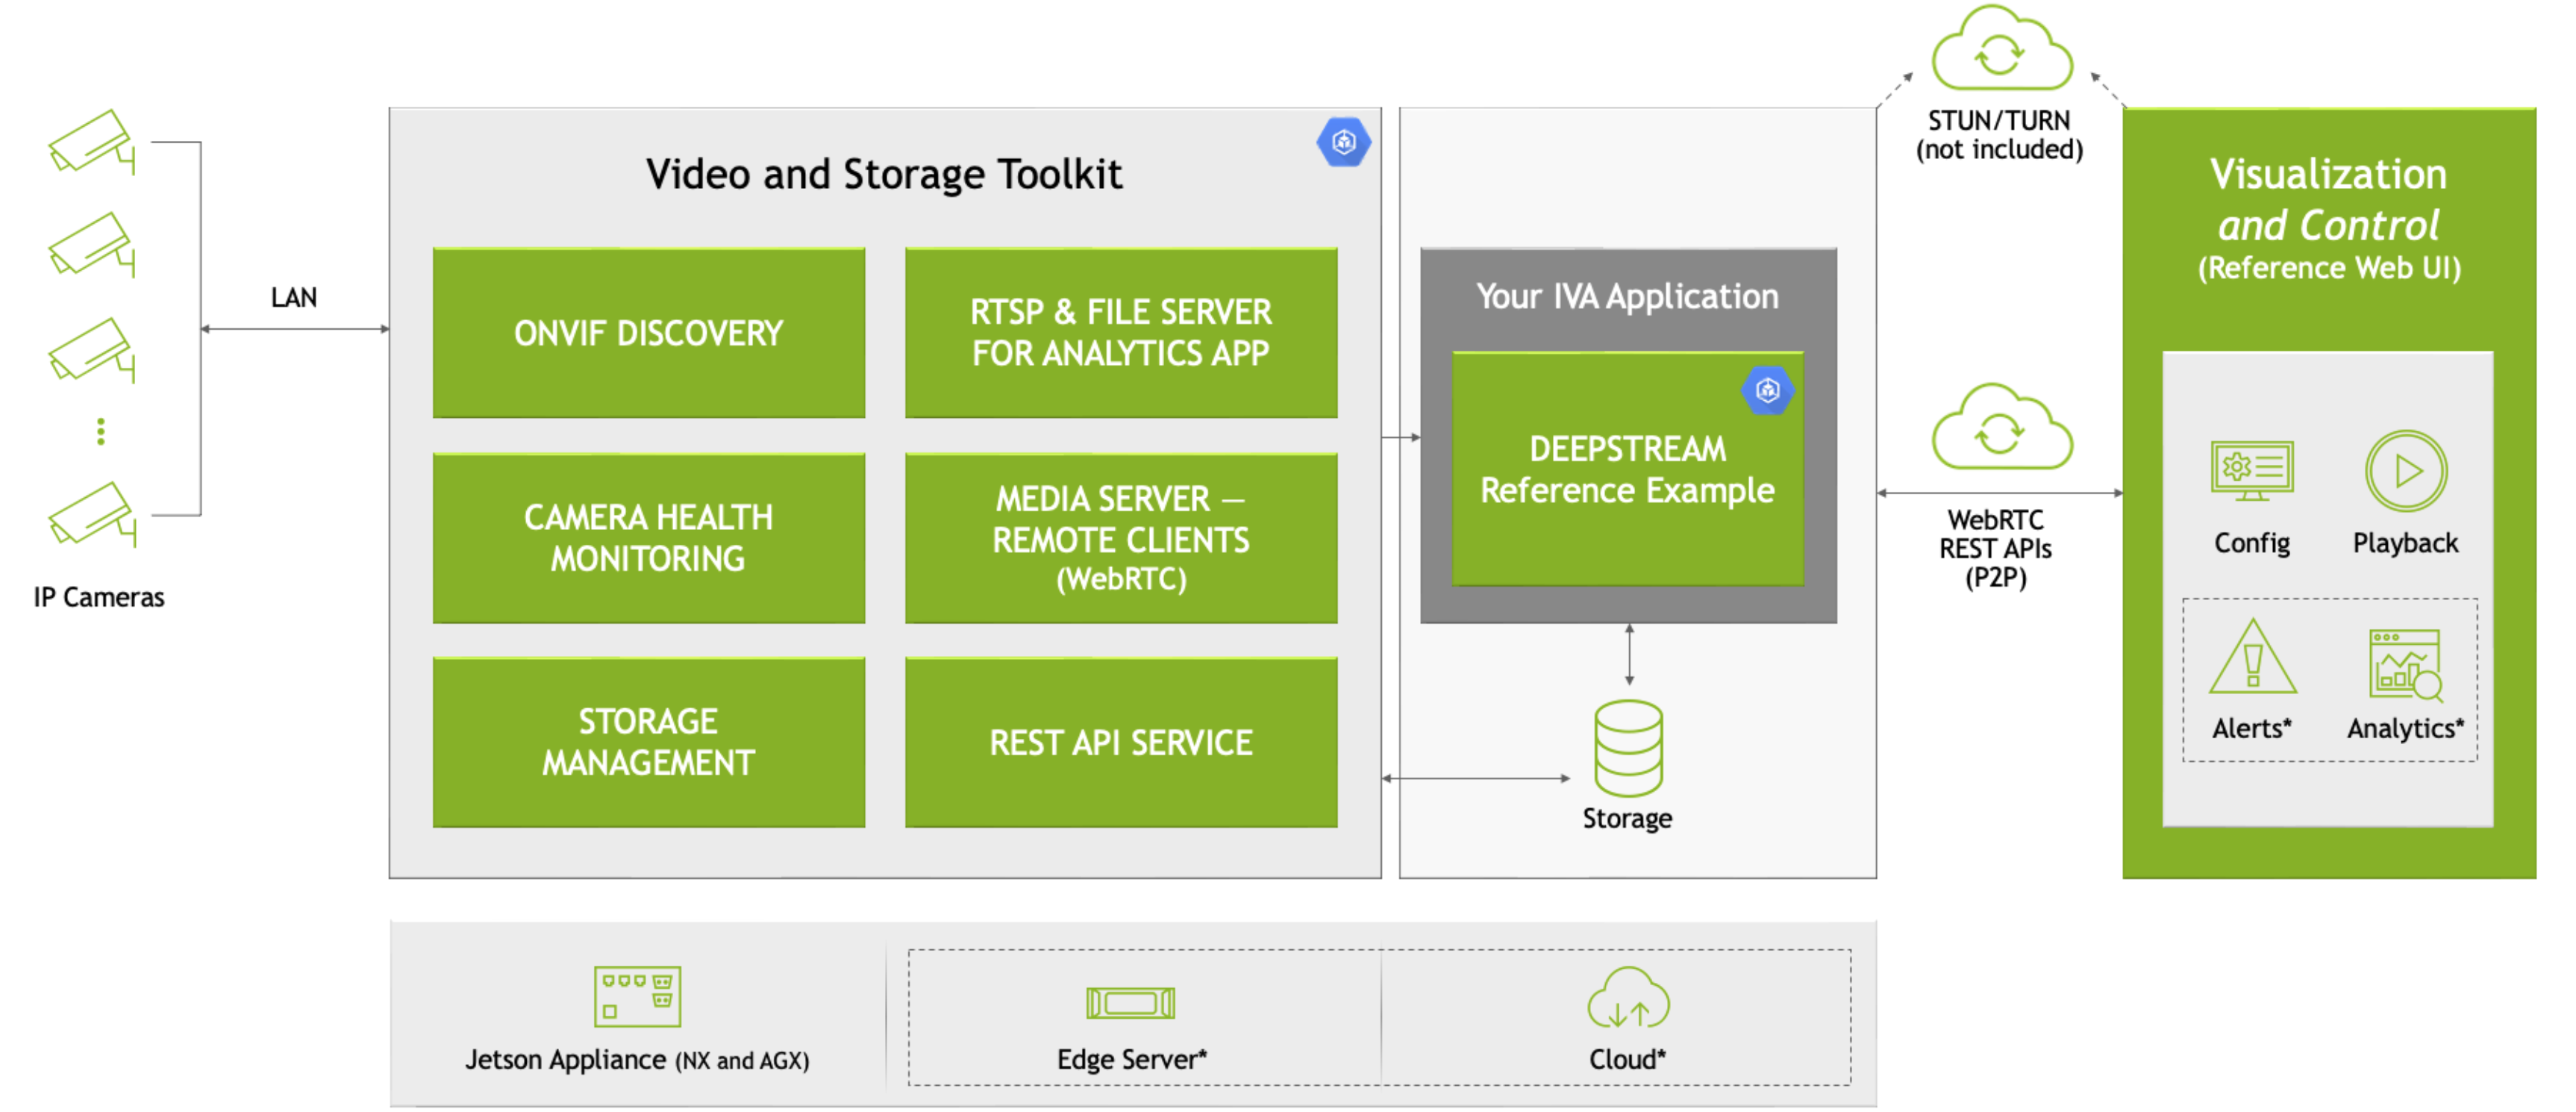This screenshot has height=1112, width=2576.
Task: Select the STORAGE MANAGEMENT block
Action: click(648, 742)
